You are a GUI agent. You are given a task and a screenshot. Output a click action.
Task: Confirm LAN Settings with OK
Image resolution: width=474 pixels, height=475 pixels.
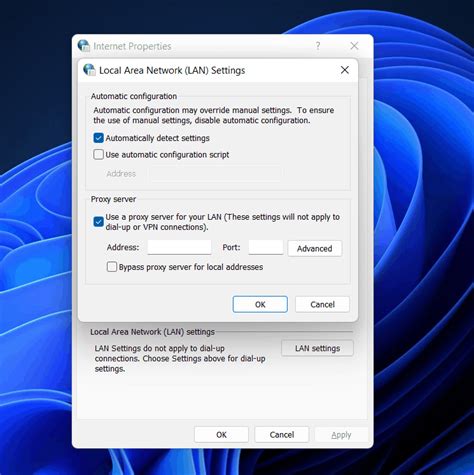(260, 304)
